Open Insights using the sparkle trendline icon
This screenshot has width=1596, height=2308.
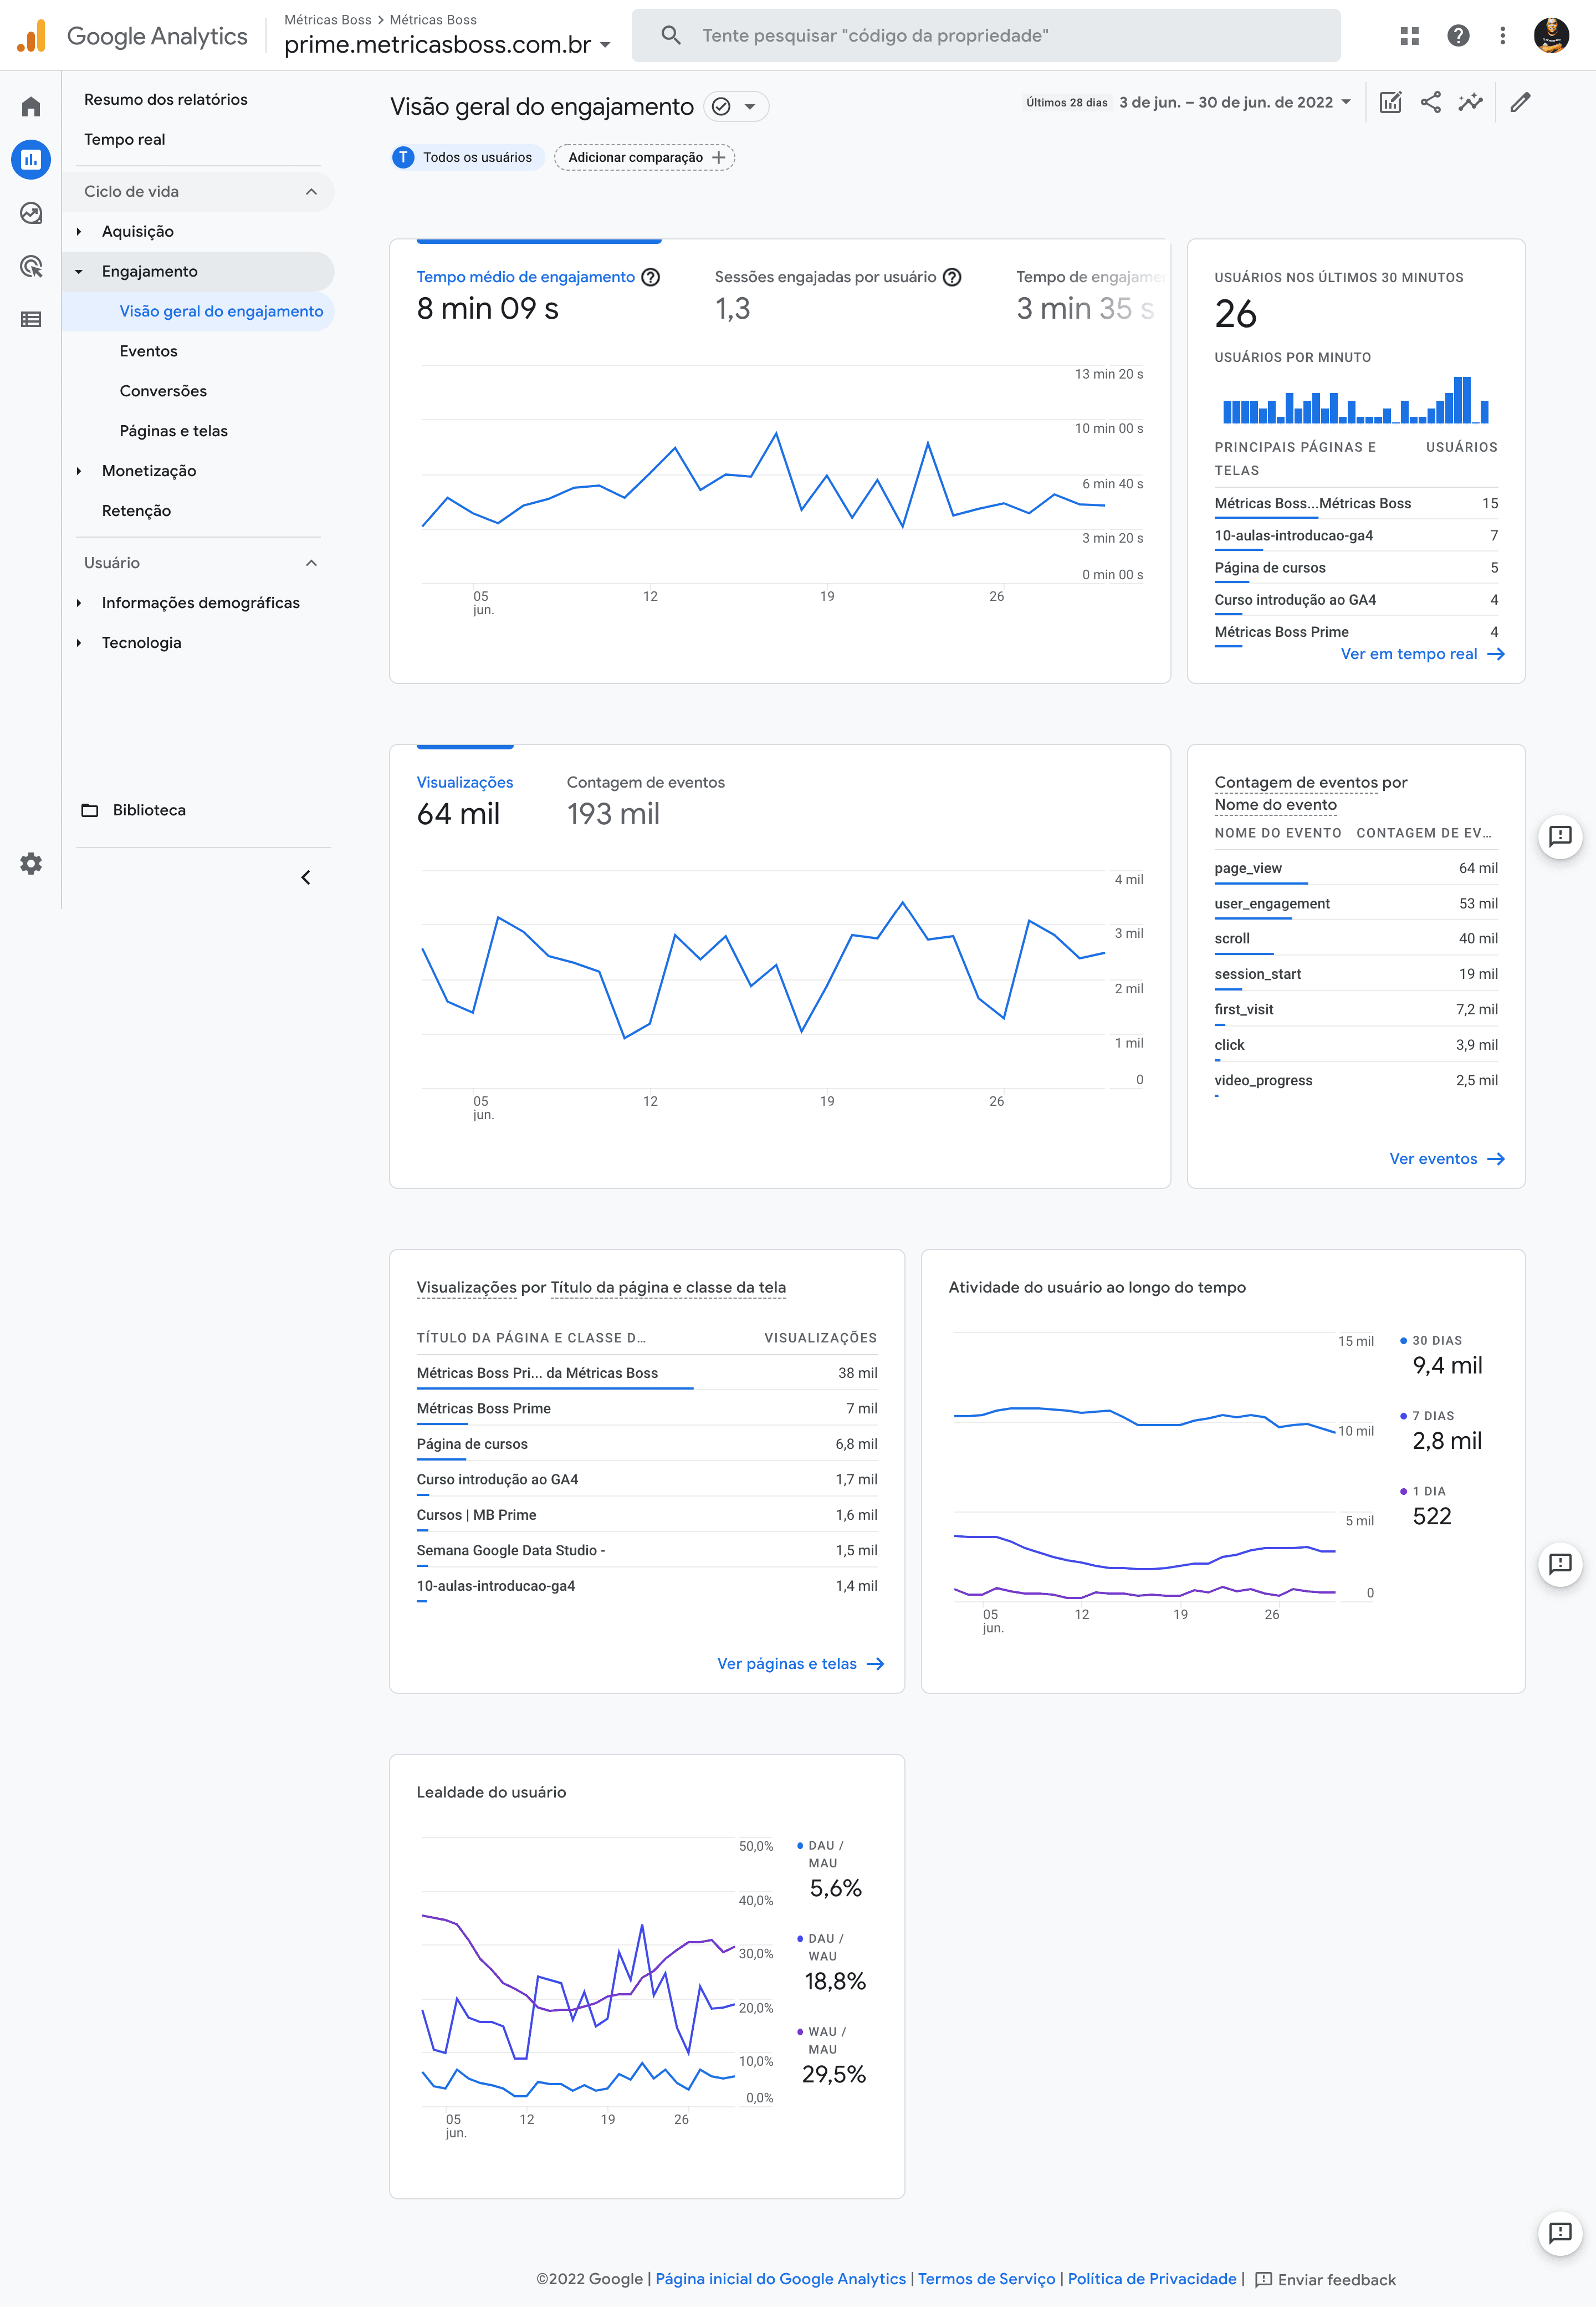pos(1470,101)
